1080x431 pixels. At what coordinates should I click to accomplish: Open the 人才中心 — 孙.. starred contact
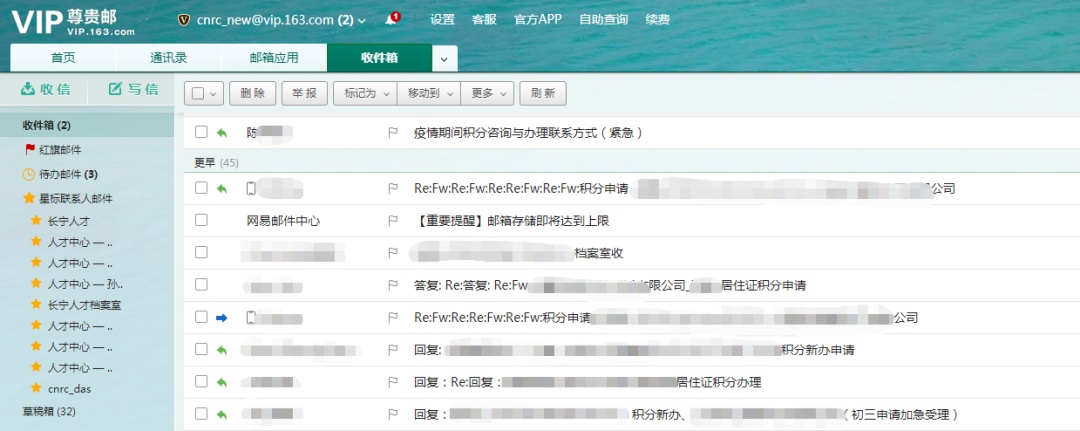85,284
